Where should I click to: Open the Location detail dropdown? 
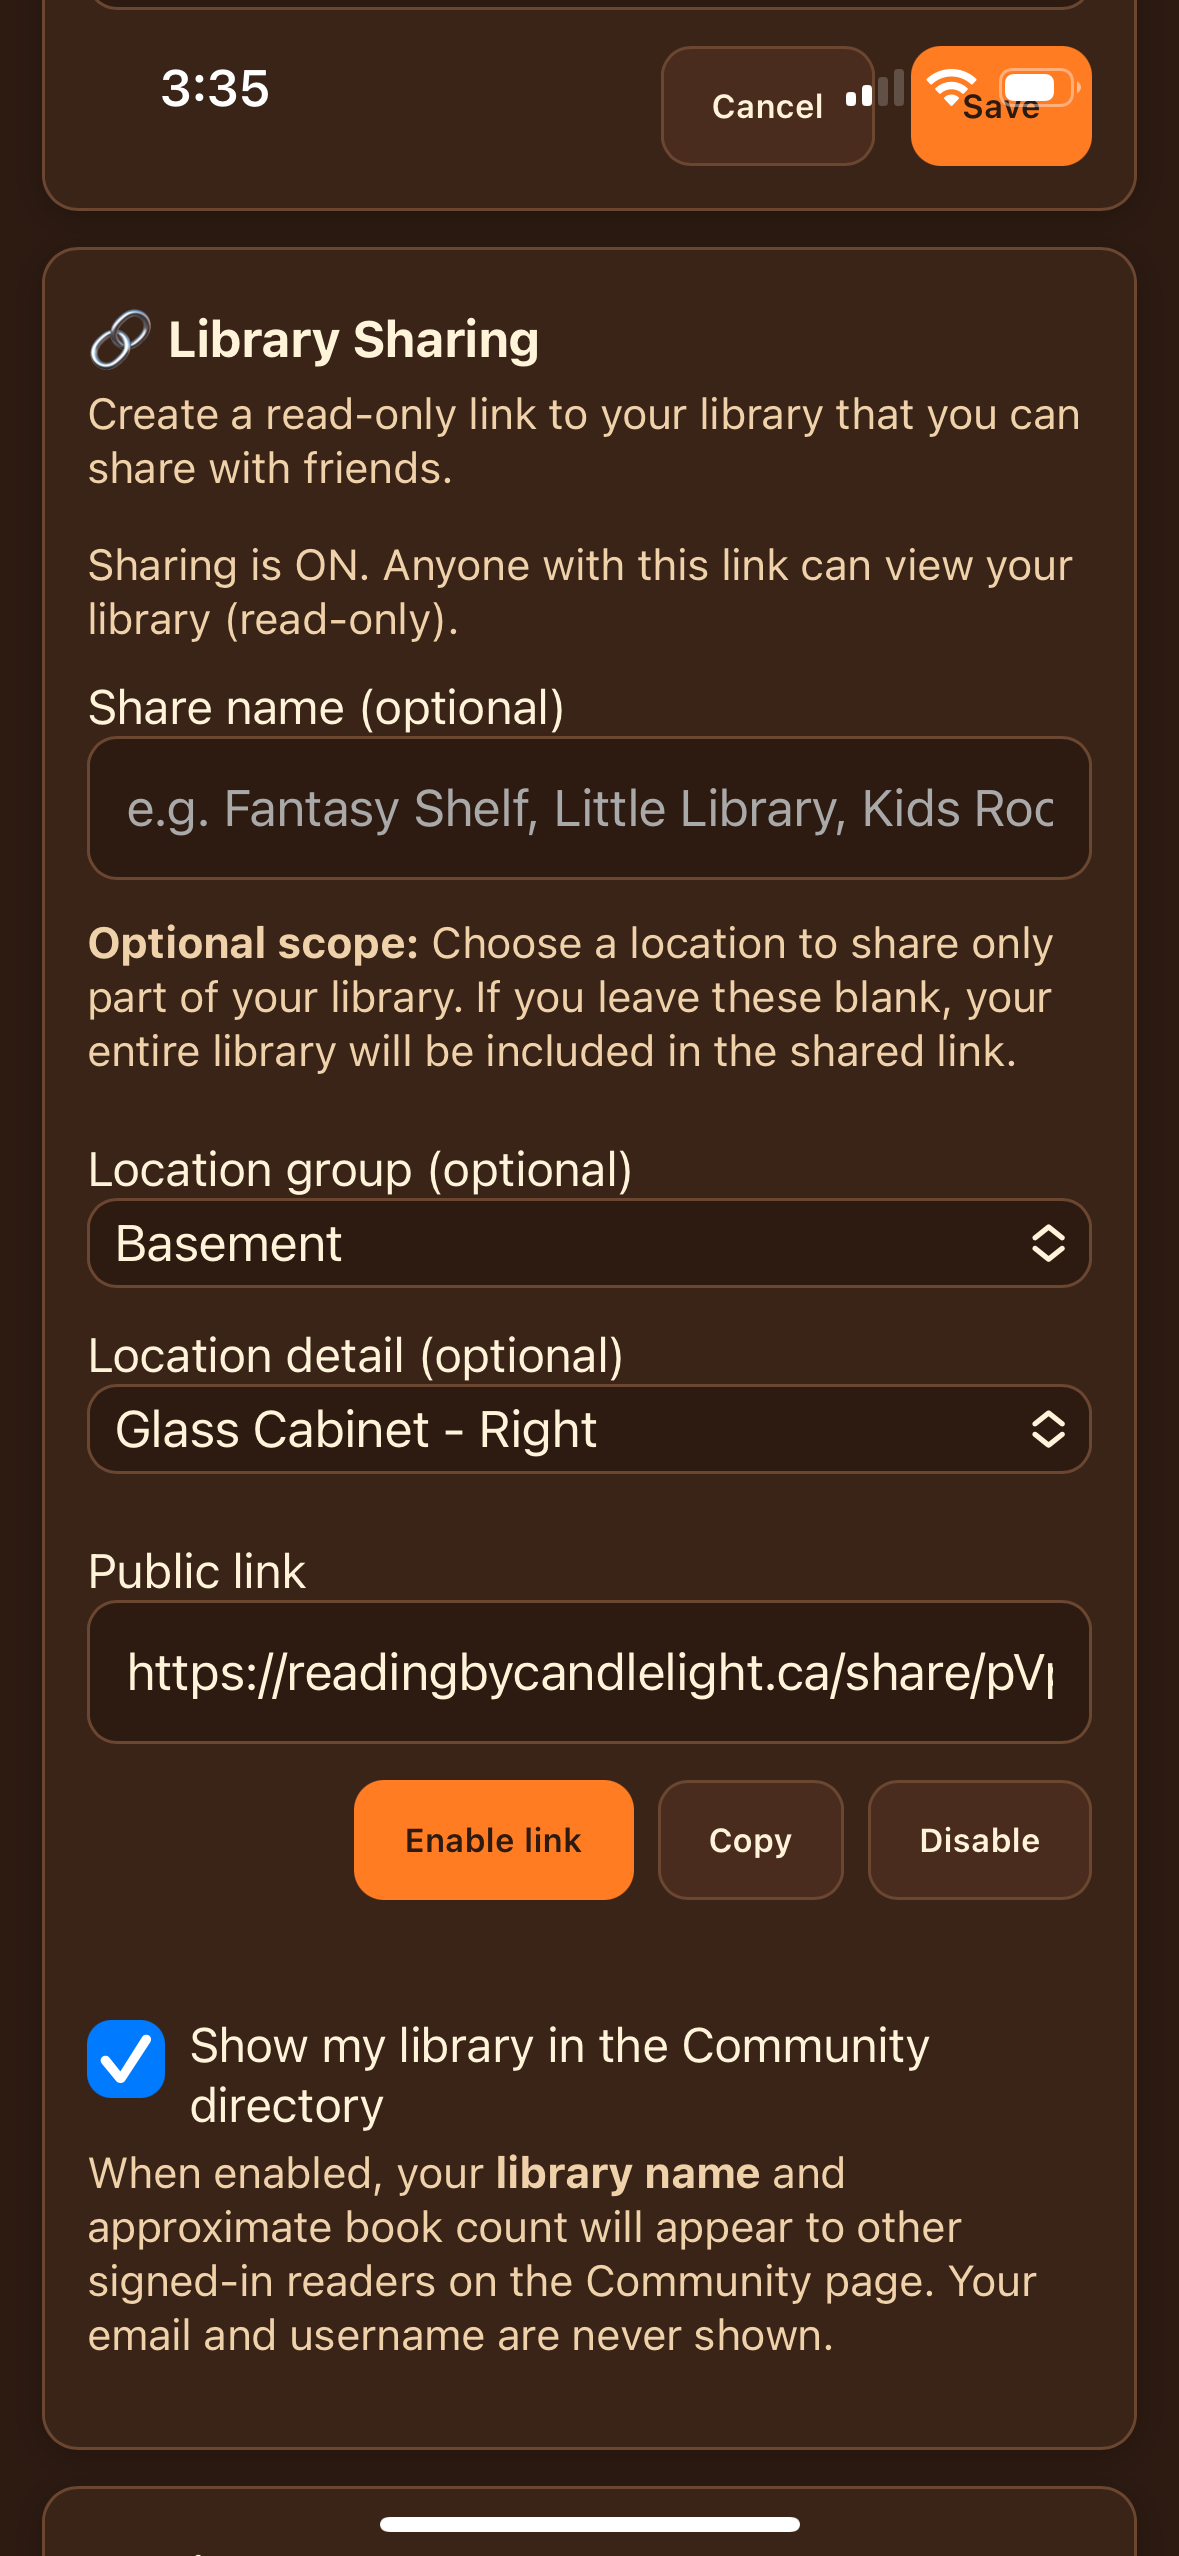click(x=589, y=1429)
